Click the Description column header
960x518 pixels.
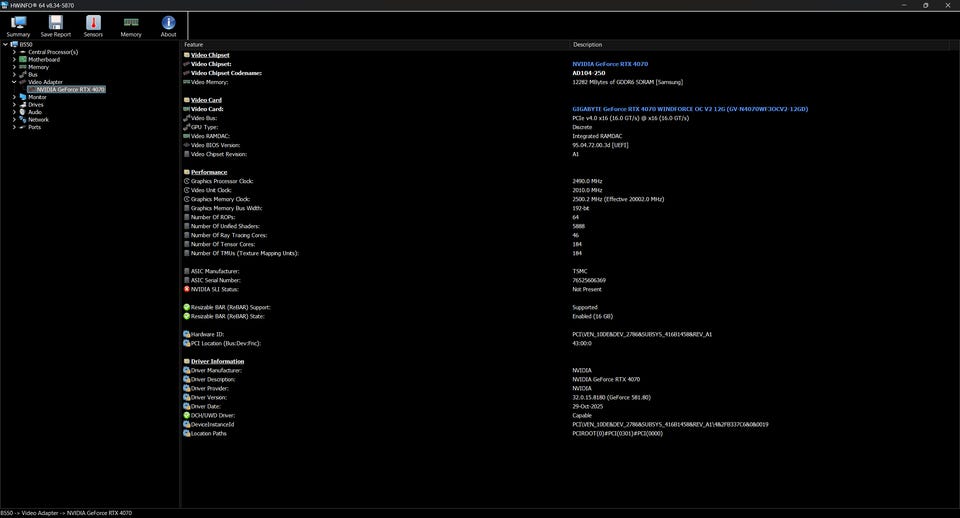(587, 44)
